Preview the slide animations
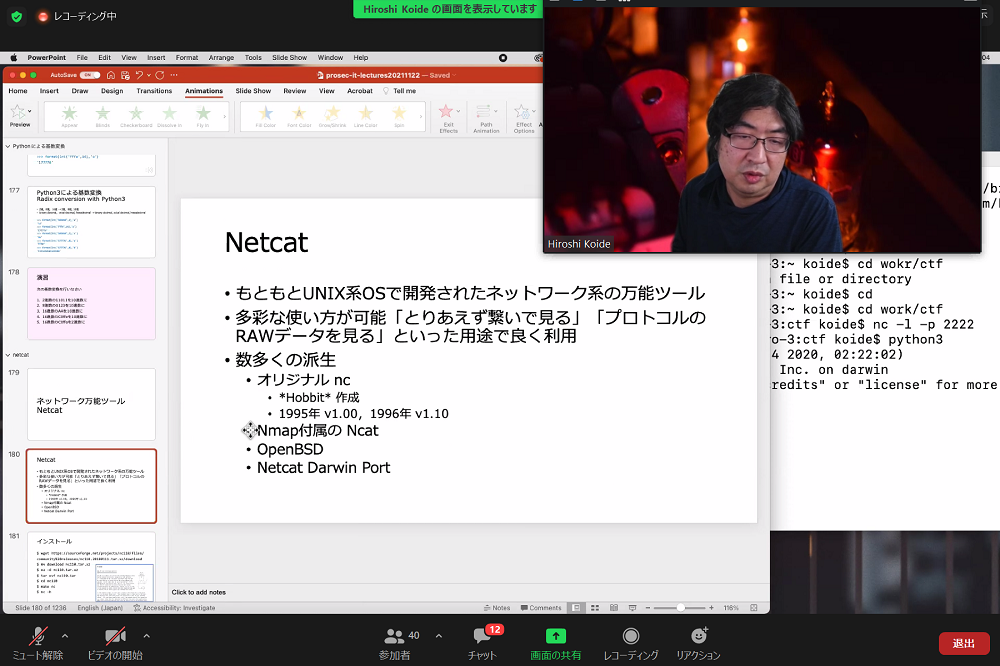The height and width of the screenshot is (666, 1000). pyautogui.click(x=18, y=116)
